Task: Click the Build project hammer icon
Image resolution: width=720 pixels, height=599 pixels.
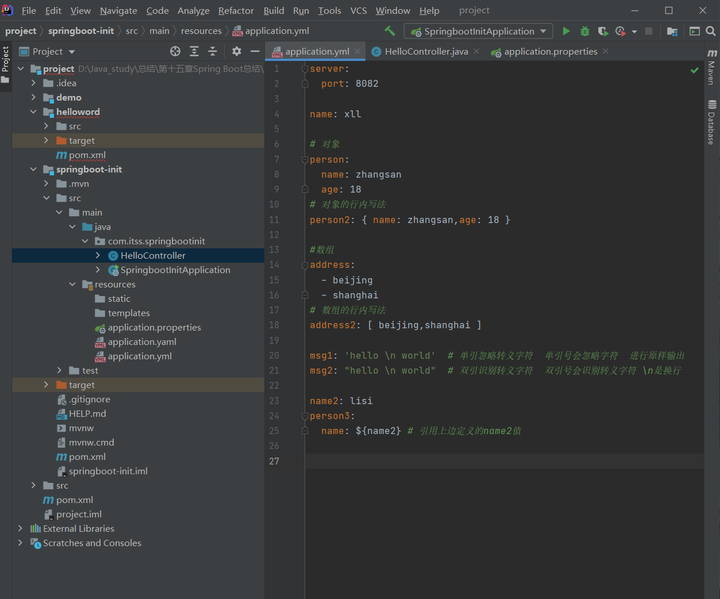Action: pos(390,31)
